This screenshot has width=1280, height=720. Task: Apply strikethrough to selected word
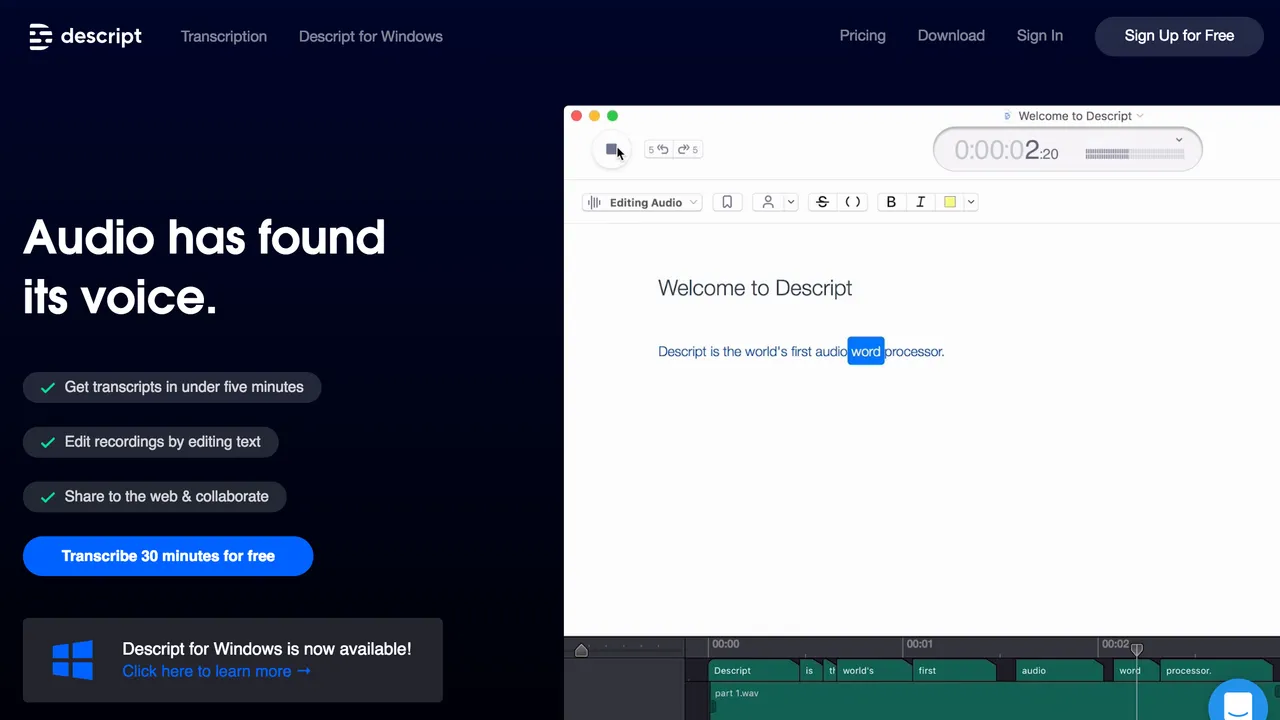822,202
